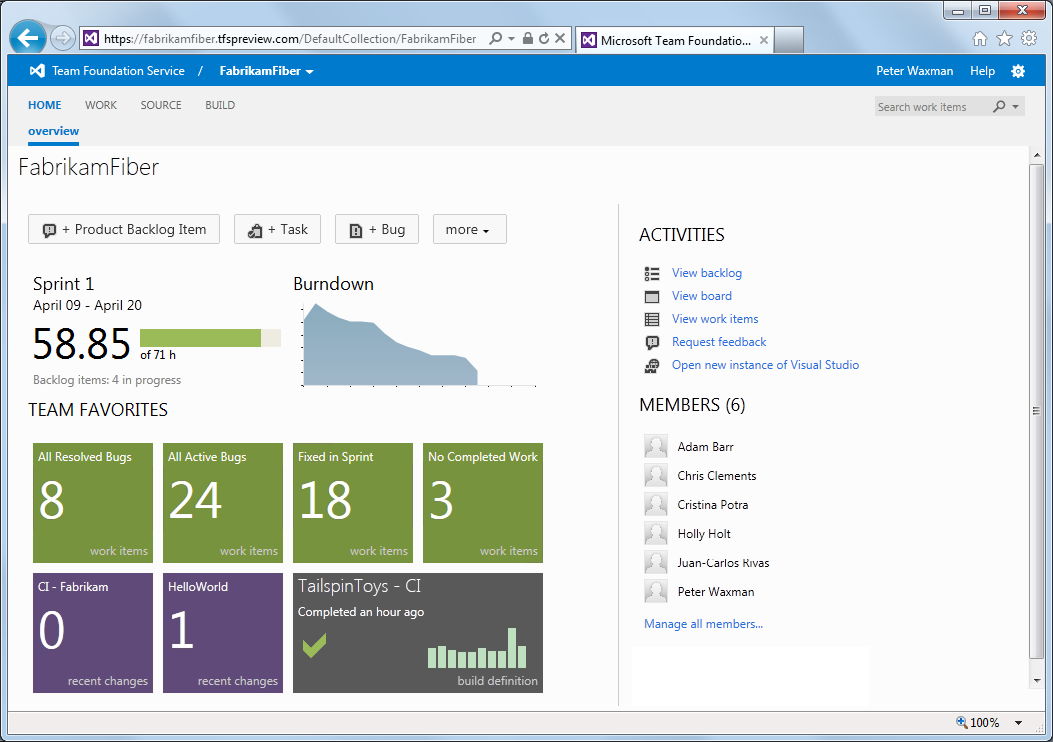Click Peter Waxman's member avatar
Viewport: 1053px width, 742px height.
click(x=655, y=592)
